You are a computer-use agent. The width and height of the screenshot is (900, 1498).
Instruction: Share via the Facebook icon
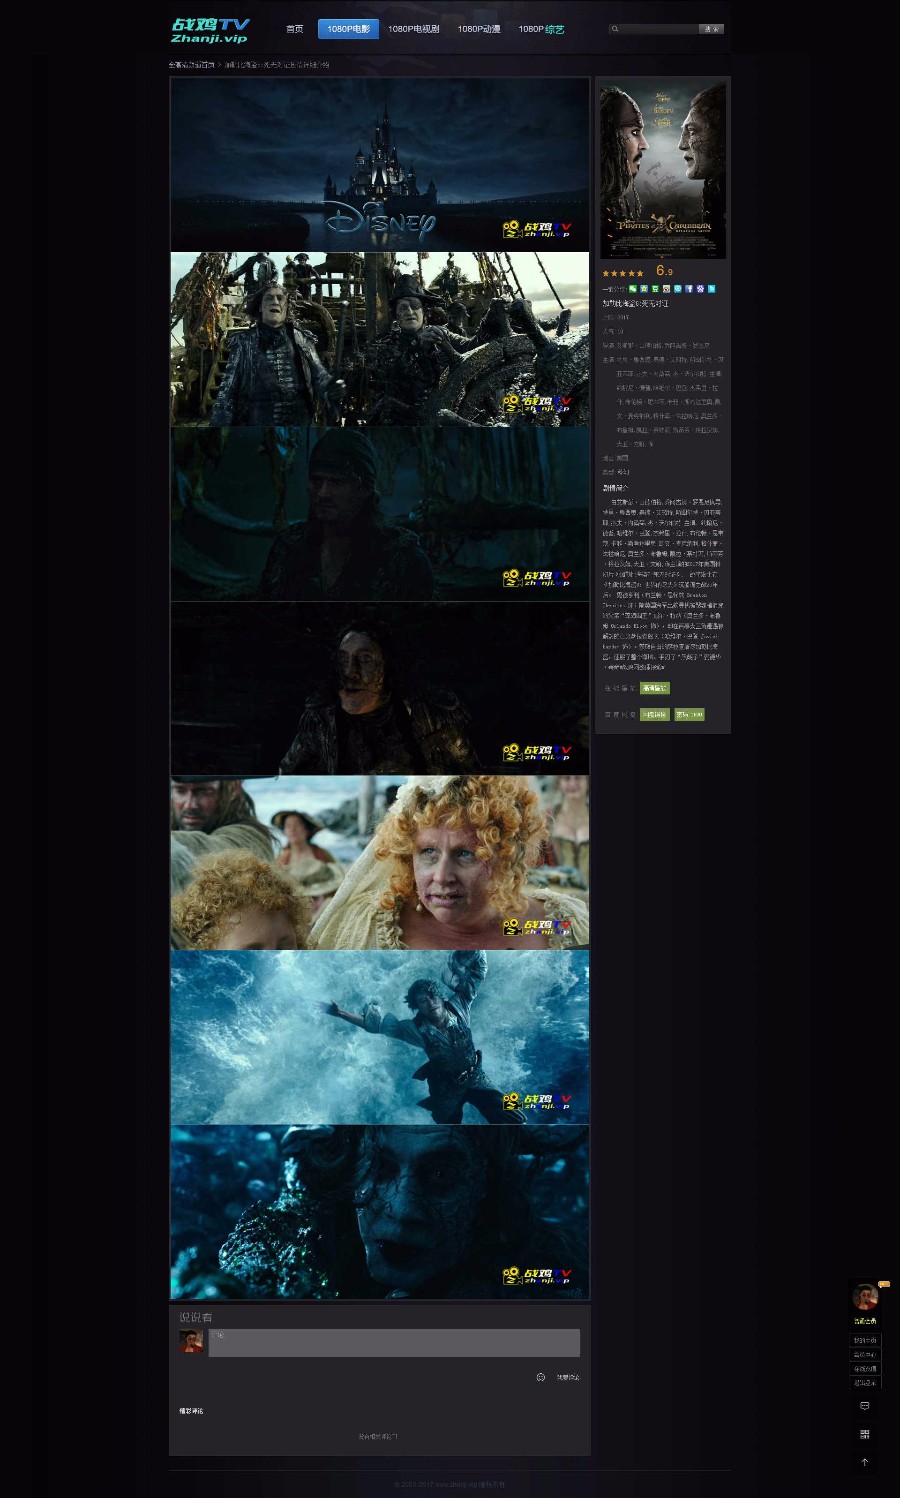(689, 289)
